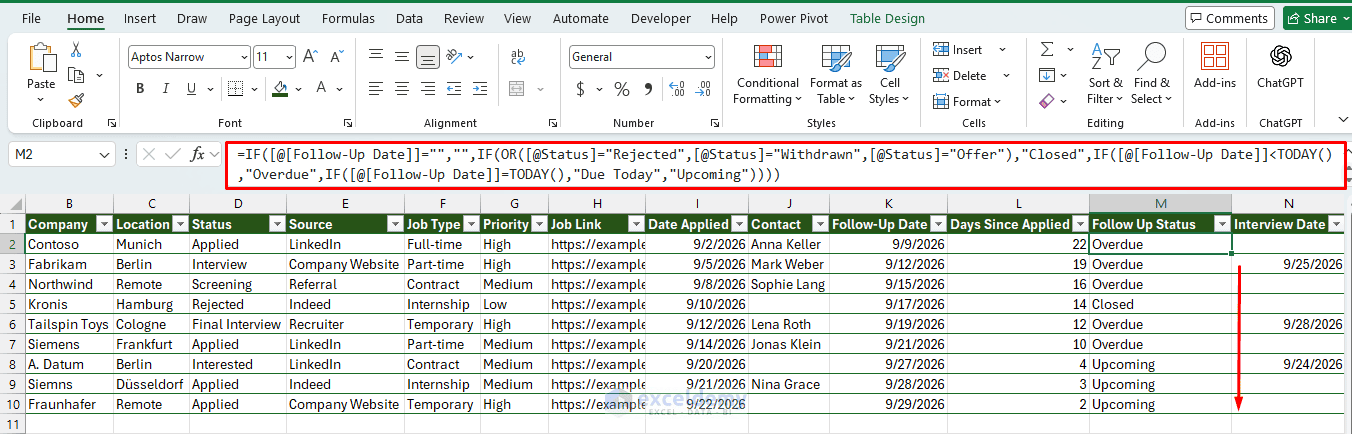Click the Decrease Decimal icon

(702, 89)
